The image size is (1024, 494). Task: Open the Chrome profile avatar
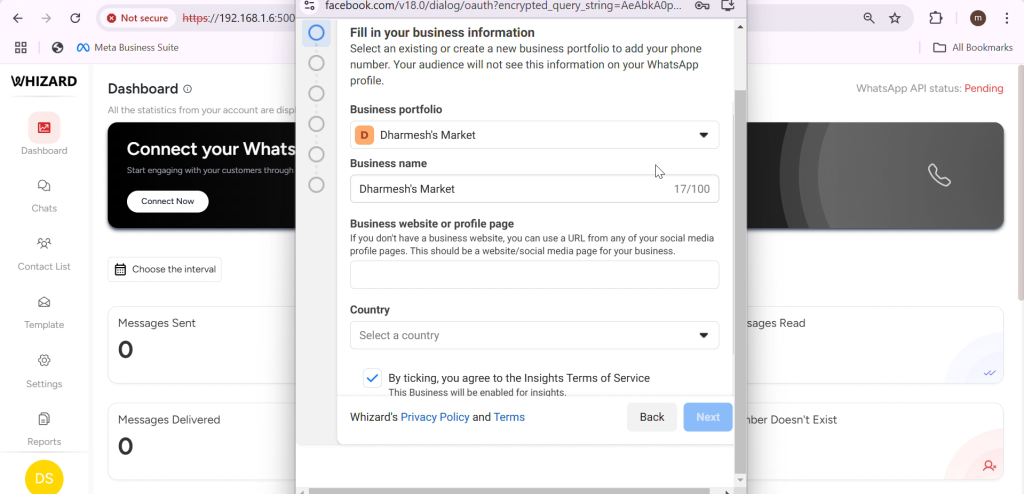[x=978, y=18]
